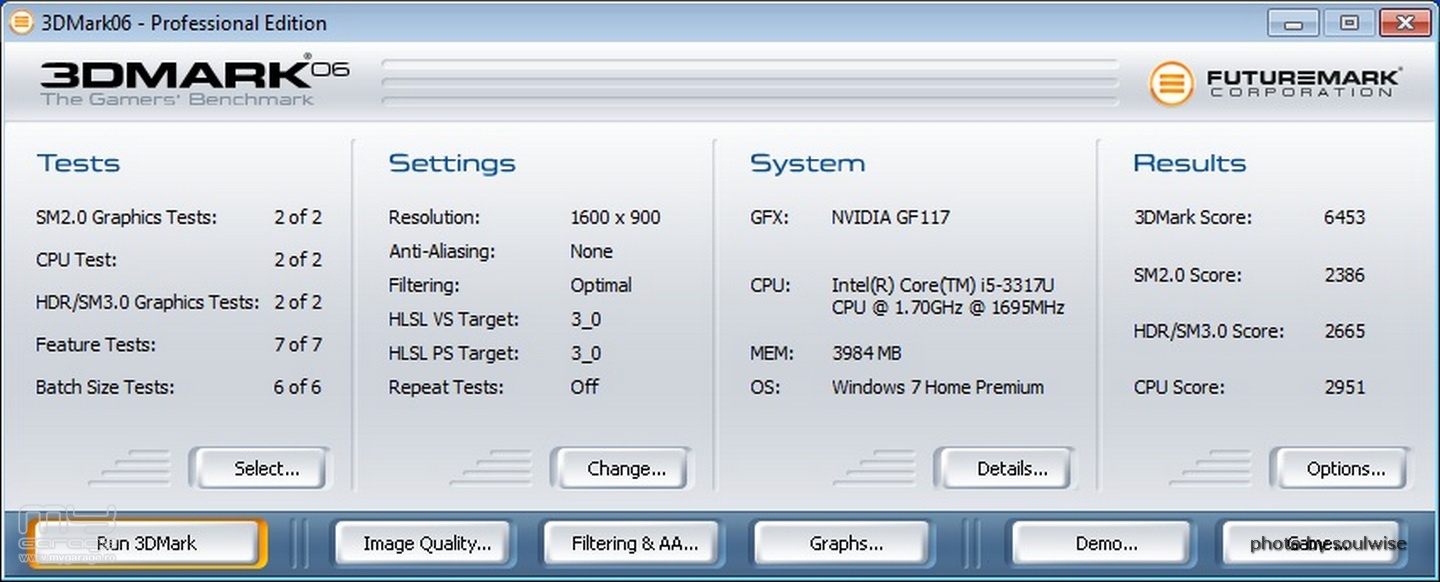Click the SM2.0 Score value 2386
1440x582 pixels.
[x=1343, y=275]
